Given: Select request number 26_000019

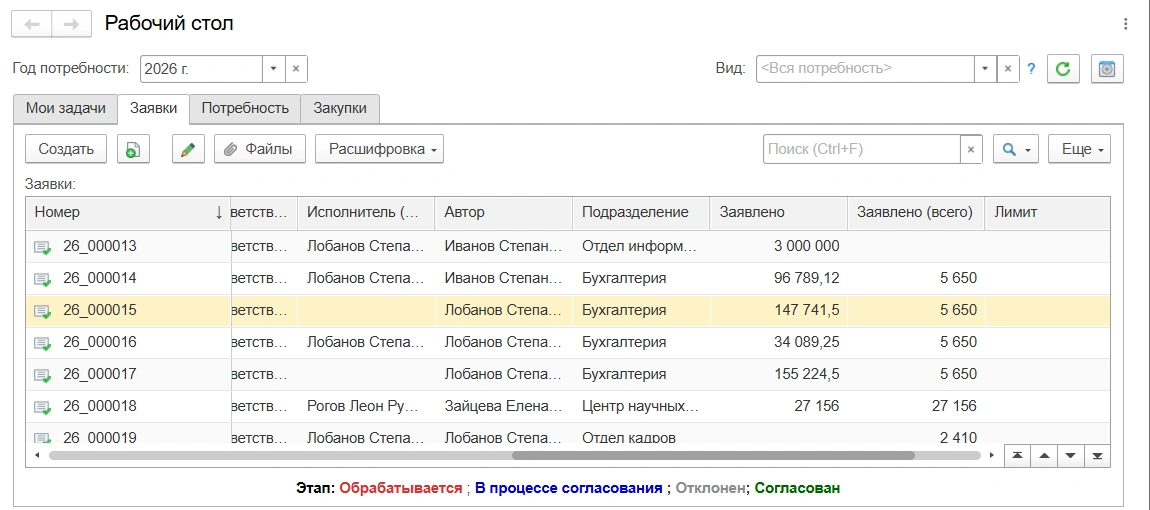Looking at the screenshot, I should (100, 437).
